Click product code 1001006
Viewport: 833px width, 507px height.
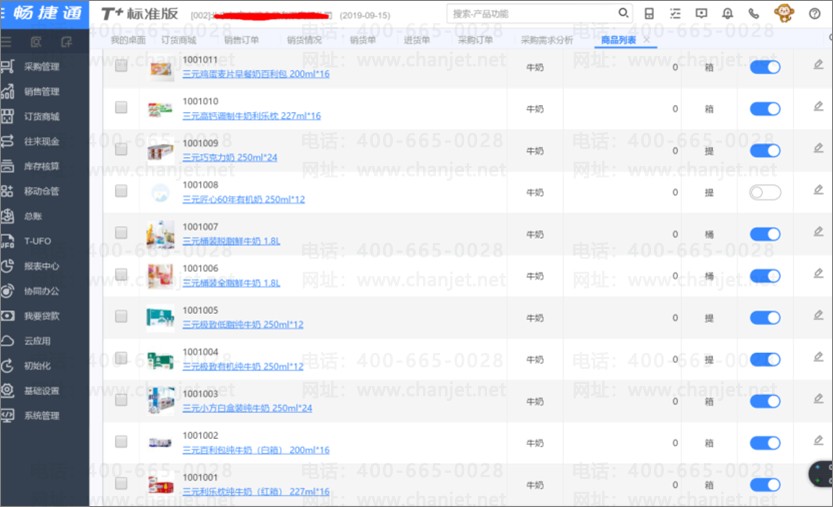click(200, 268)
